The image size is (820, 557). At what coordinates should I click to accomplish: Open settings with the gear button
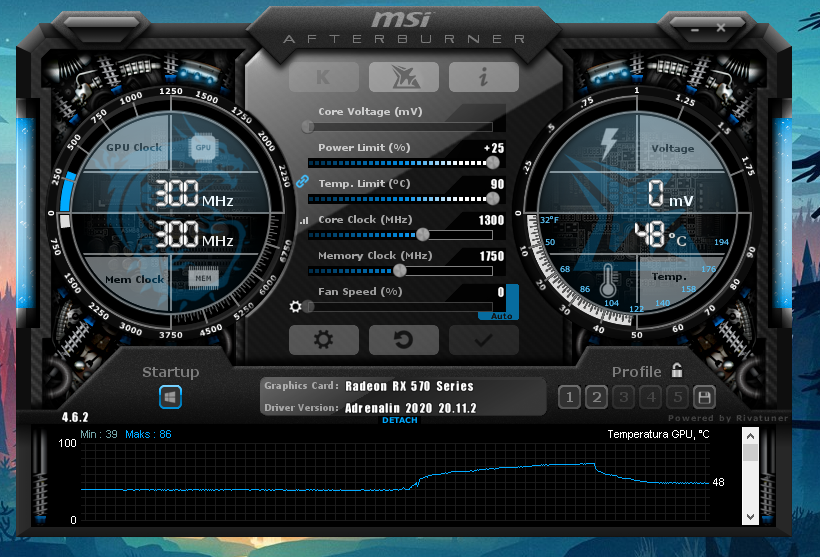coord(324,340)
